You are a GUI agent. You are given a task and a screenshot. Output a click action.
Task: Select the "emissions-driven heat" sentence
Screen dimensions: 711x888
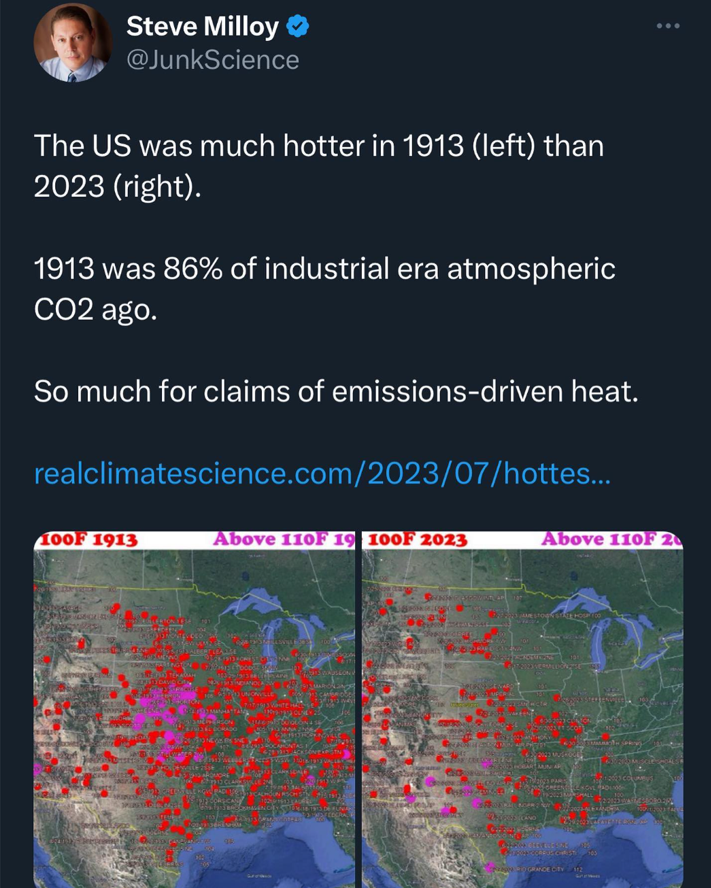(x=335, y=391)
